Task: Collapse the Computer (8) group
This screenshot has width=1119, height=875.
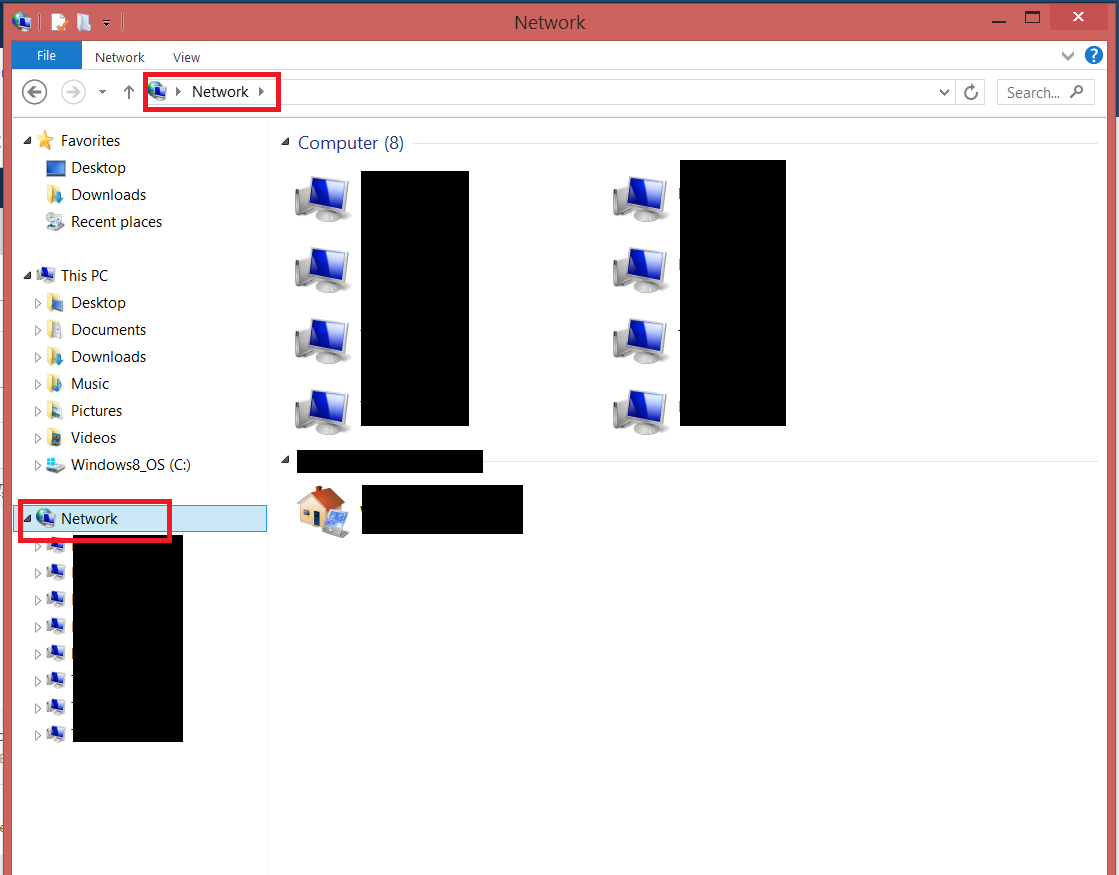Action: [x=287, y=143]
